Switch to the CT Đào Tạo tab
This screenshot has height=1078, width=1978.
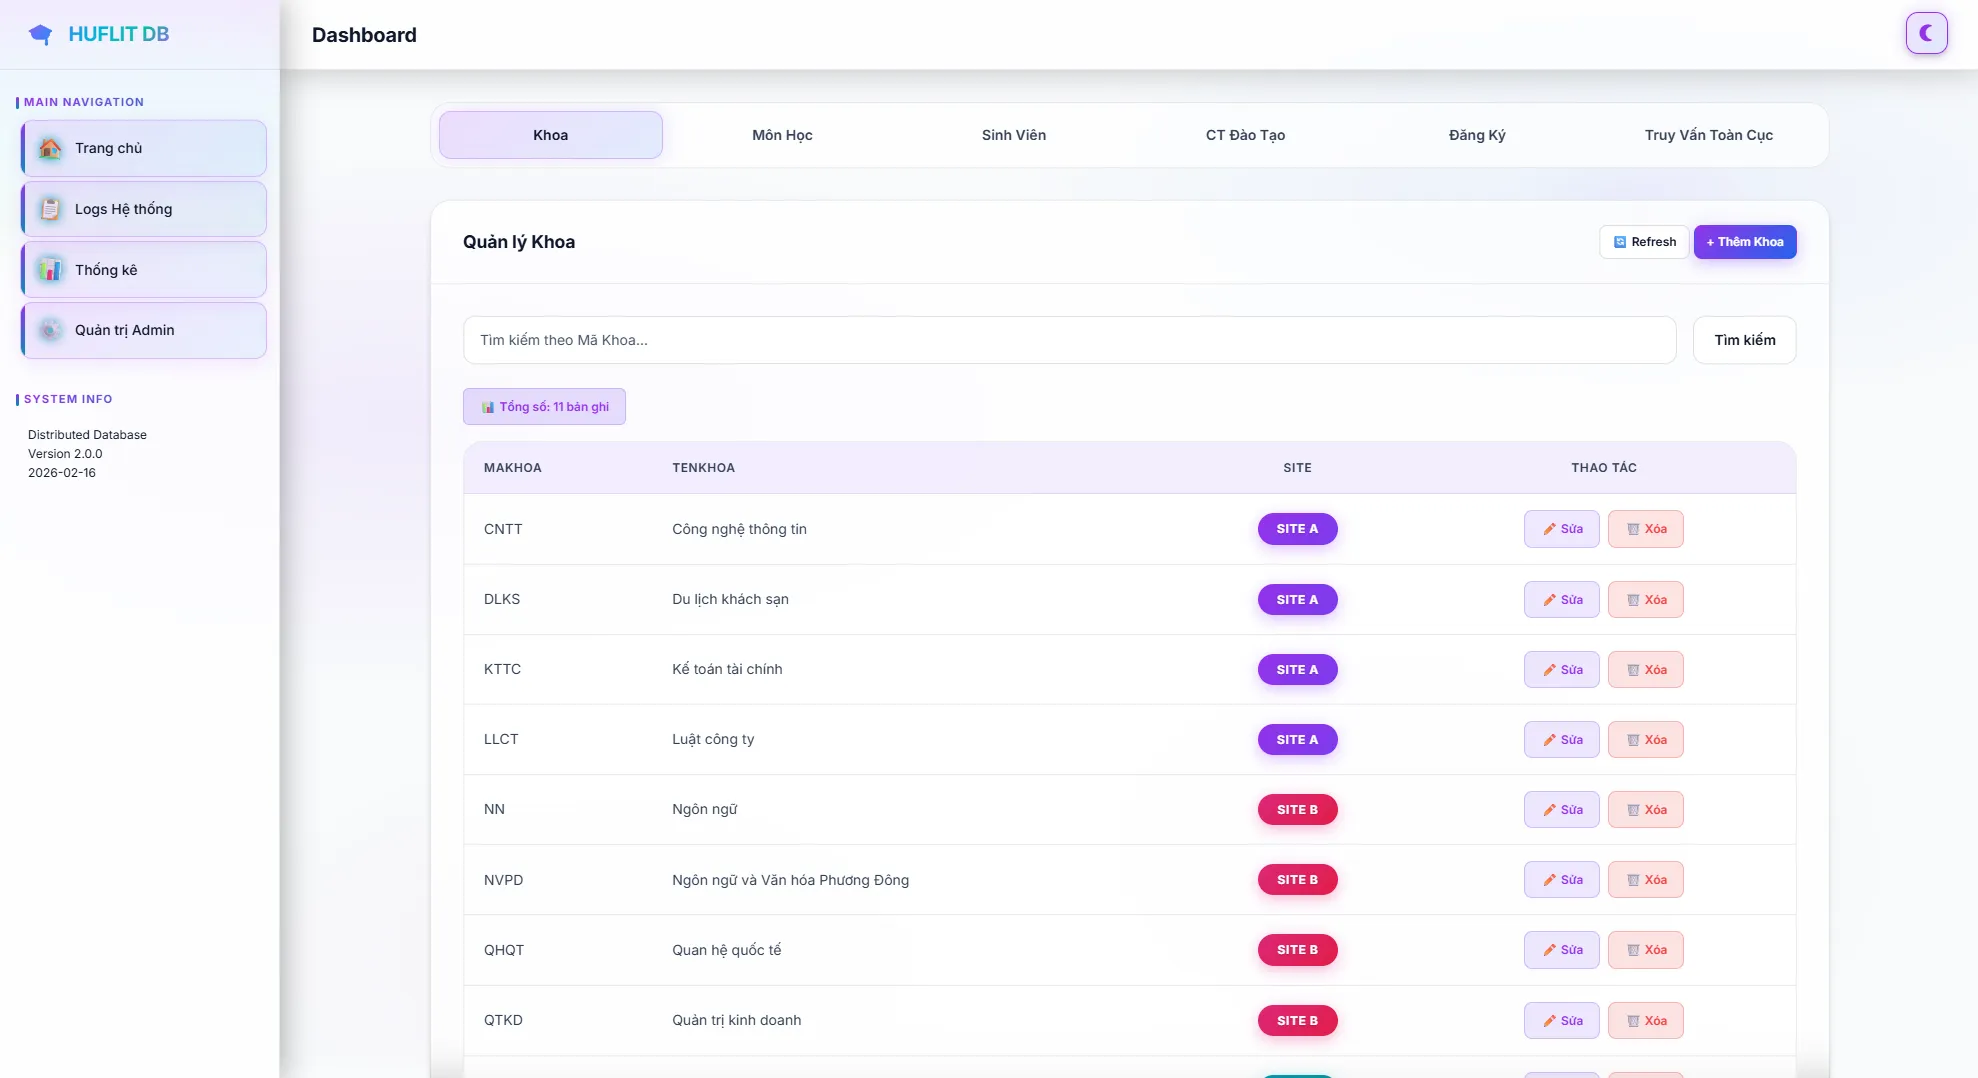(1245, 135)
